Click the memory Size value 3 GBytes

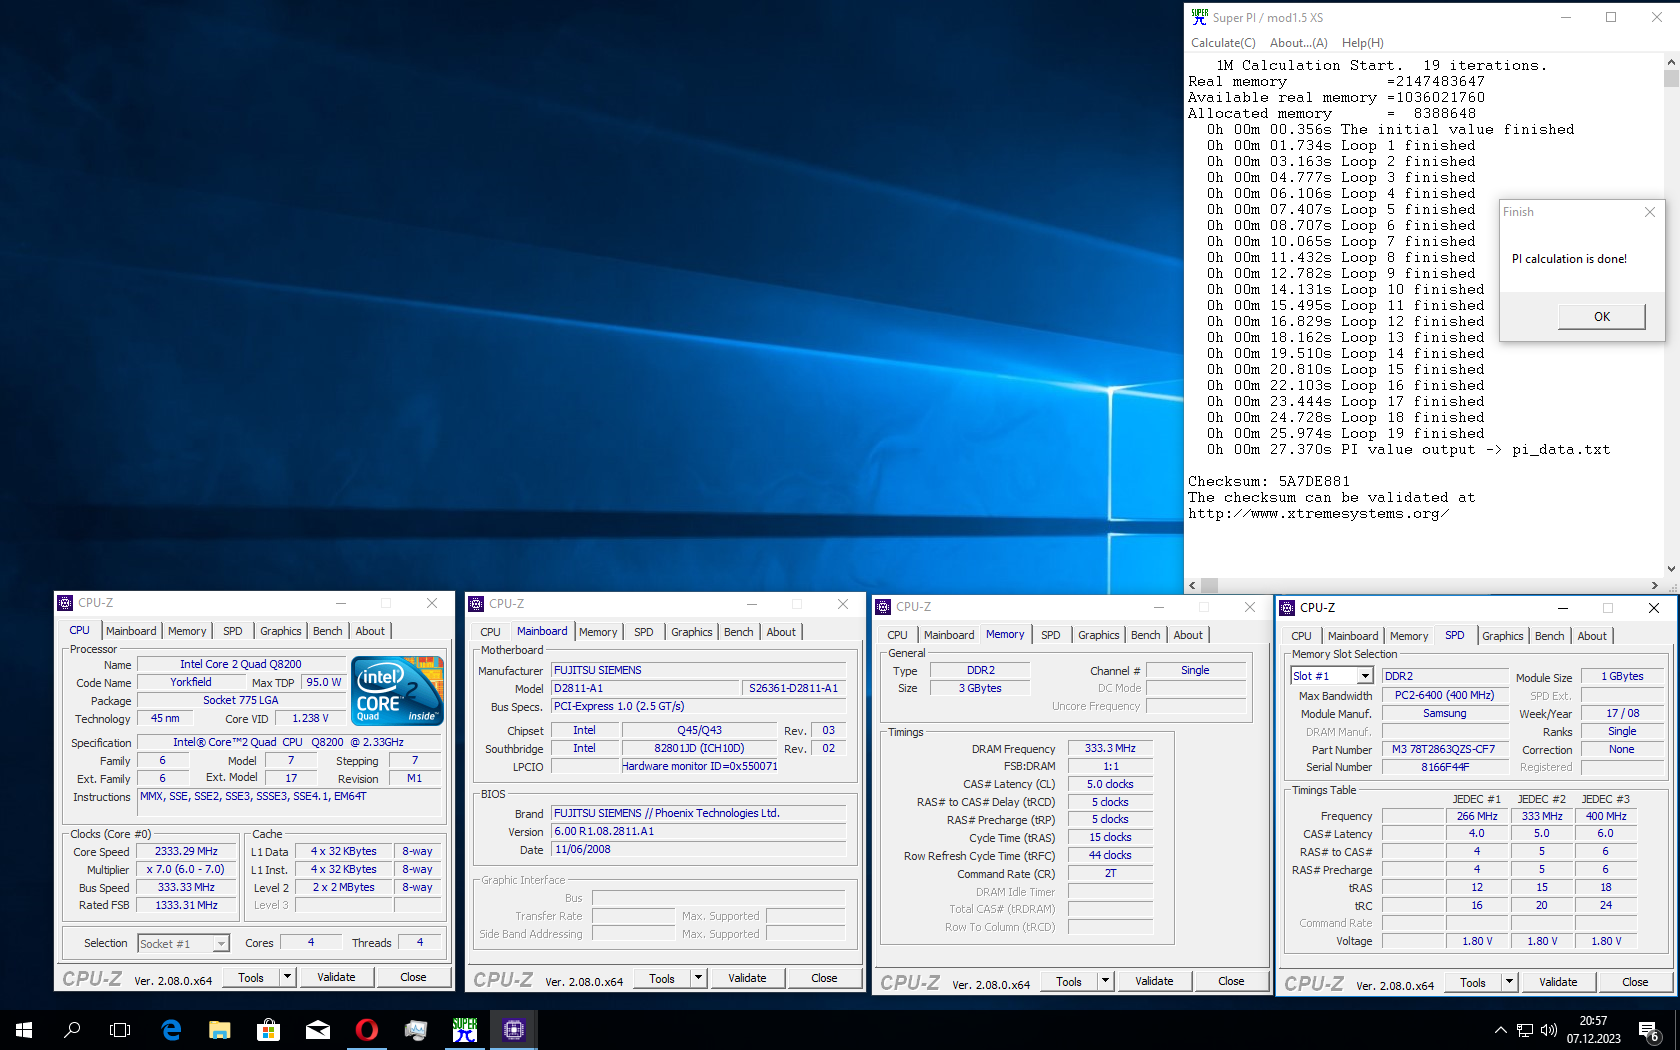point(980,688)
